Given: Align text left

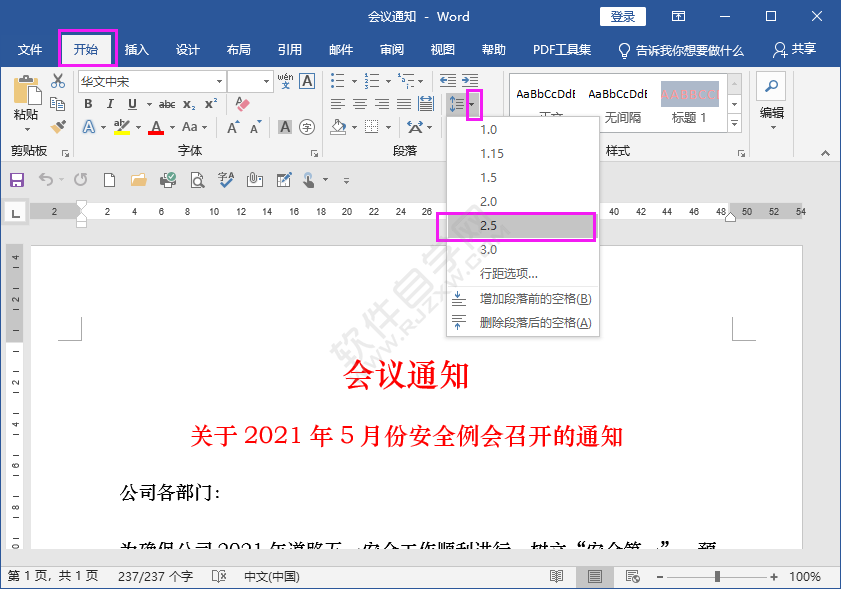Looking at the screenshot, I should pyautogui.click(x=337, y=104).
